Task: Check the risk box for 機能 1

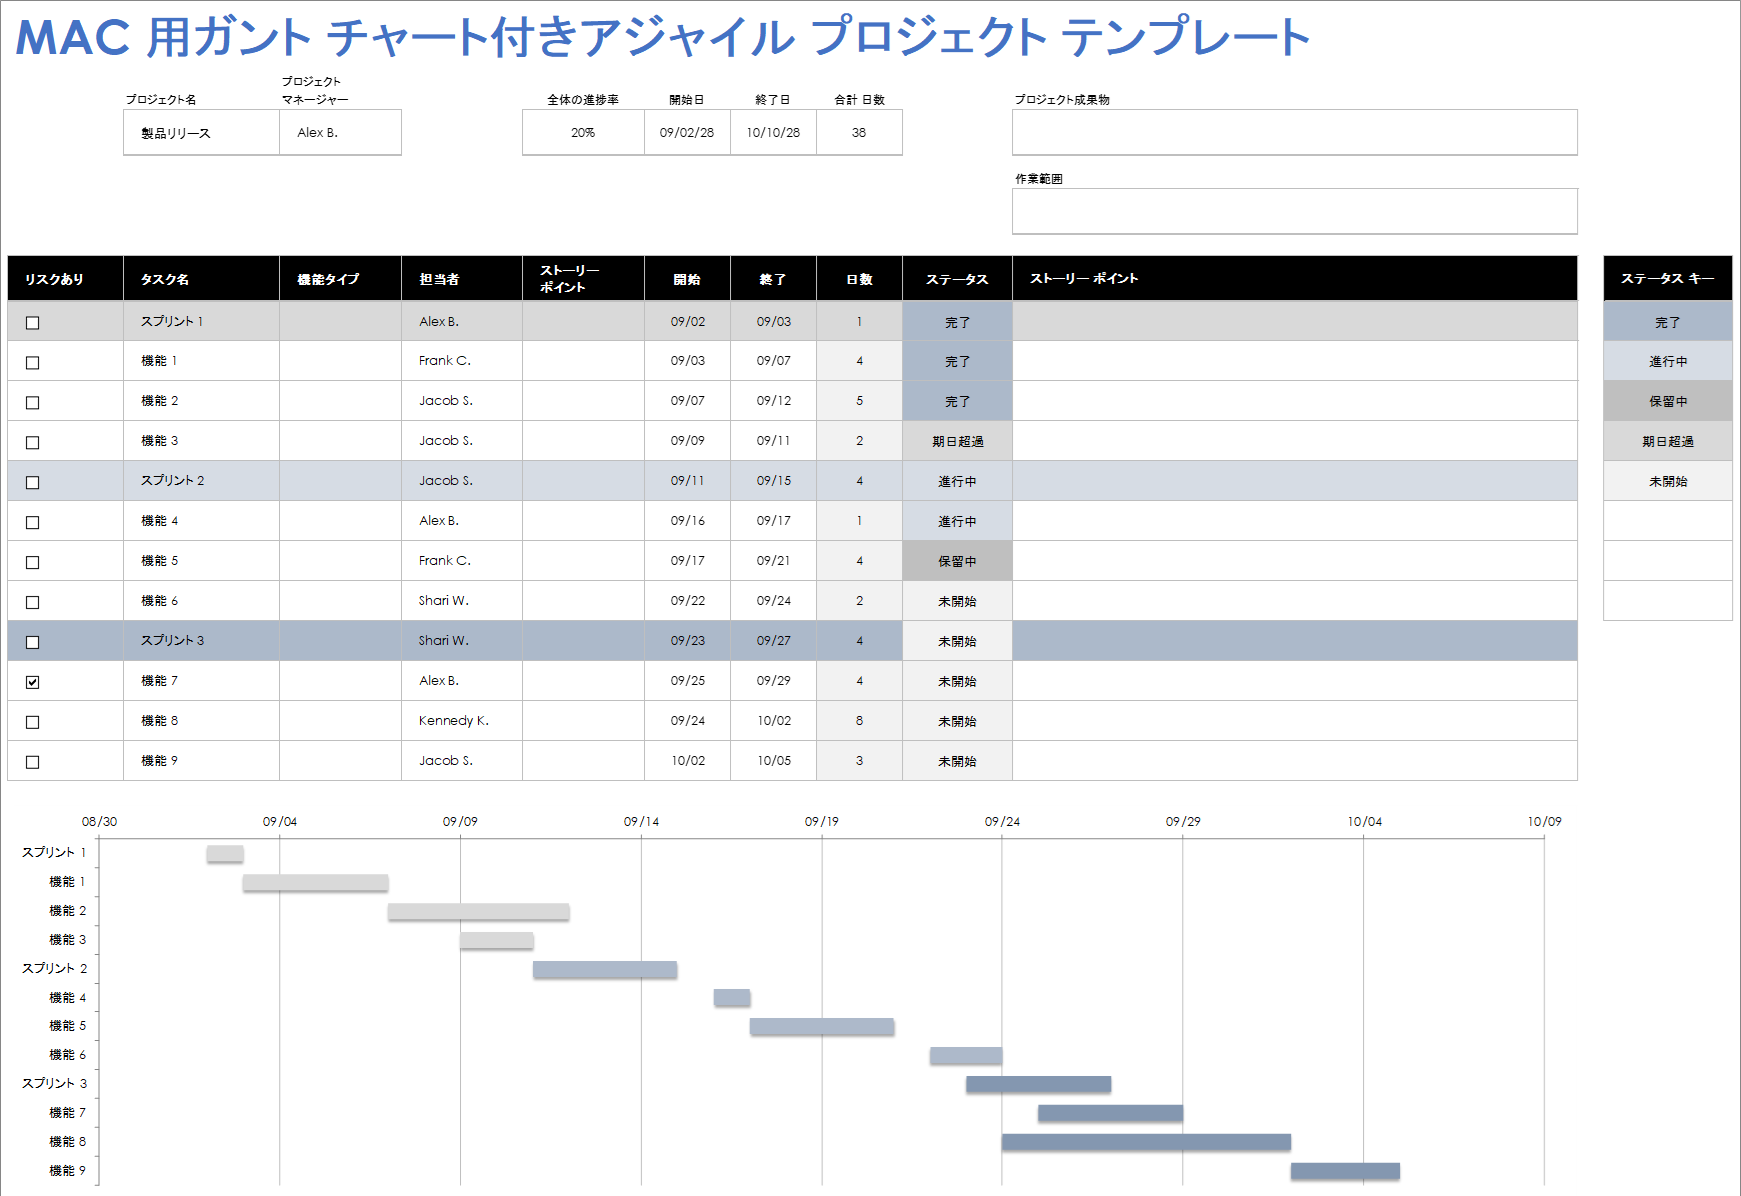Action: (x=32, y=363)
